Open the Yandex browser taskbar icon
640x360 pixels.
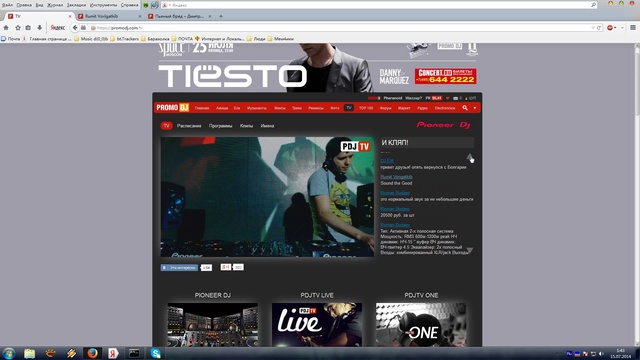click(x=113, y=353)
